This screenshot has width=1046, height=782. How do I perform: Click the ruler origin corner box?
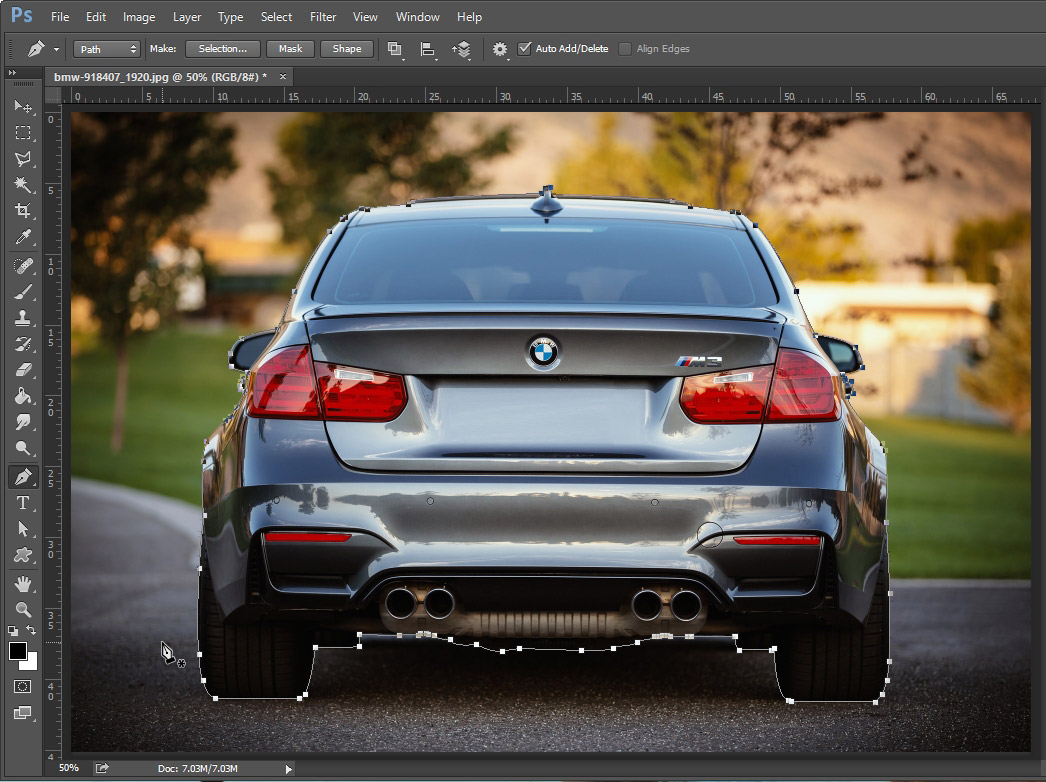coord(53,95)
